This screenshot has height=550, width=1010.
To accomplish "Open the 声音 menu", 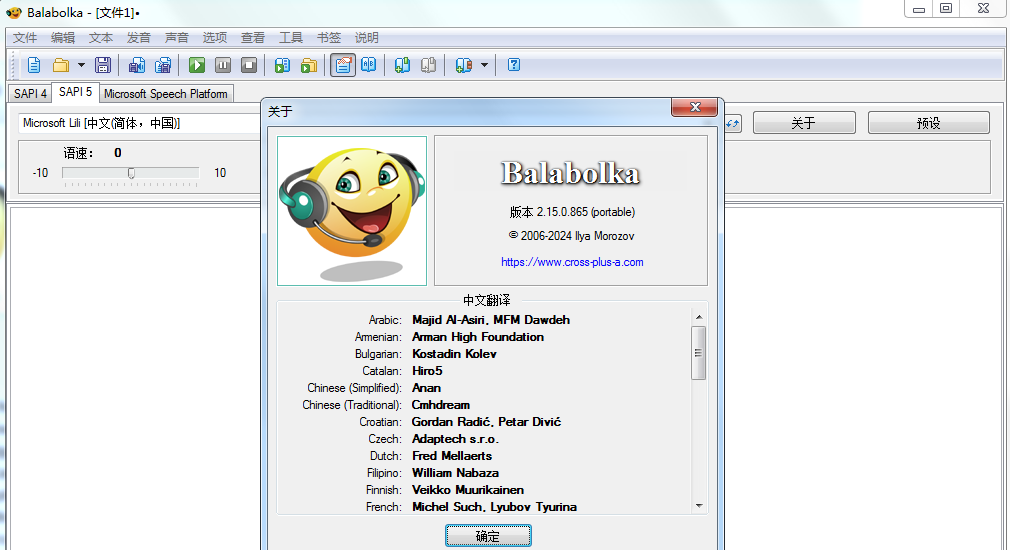I will [176, 38].
